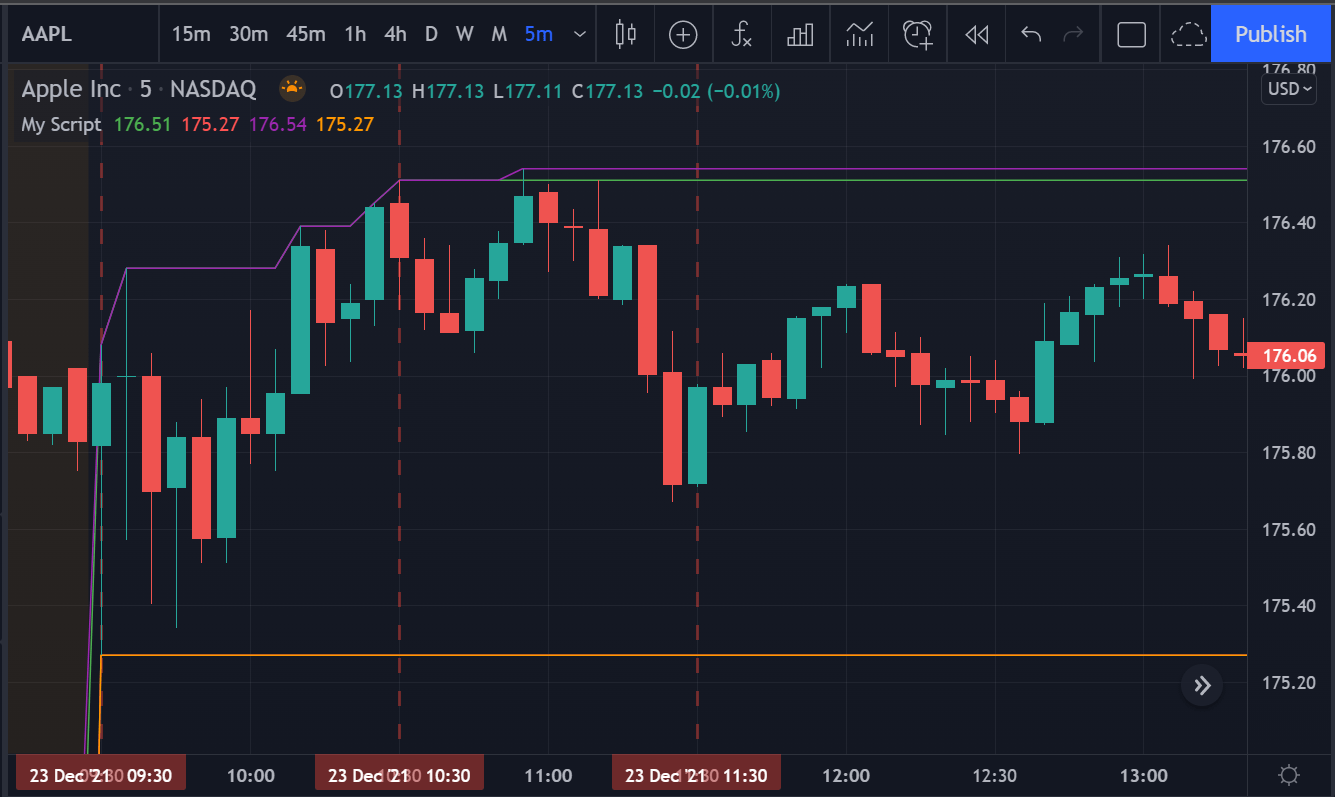Select the Weekly interval
This screenshot has width=1335, height=797.
464,33
